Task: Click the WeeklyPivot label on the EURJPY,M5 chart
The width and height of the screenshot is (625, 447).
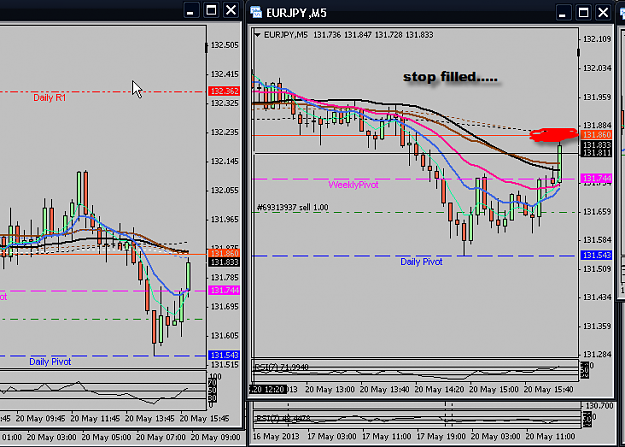Action: 353,185
